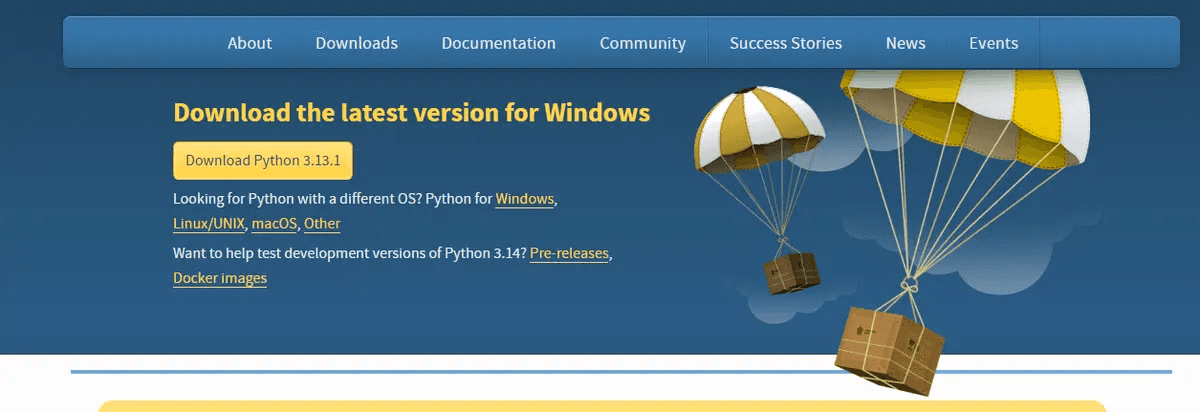Go to the Documentation menu
Screen dimensions: 1200x412
[498, 43]
